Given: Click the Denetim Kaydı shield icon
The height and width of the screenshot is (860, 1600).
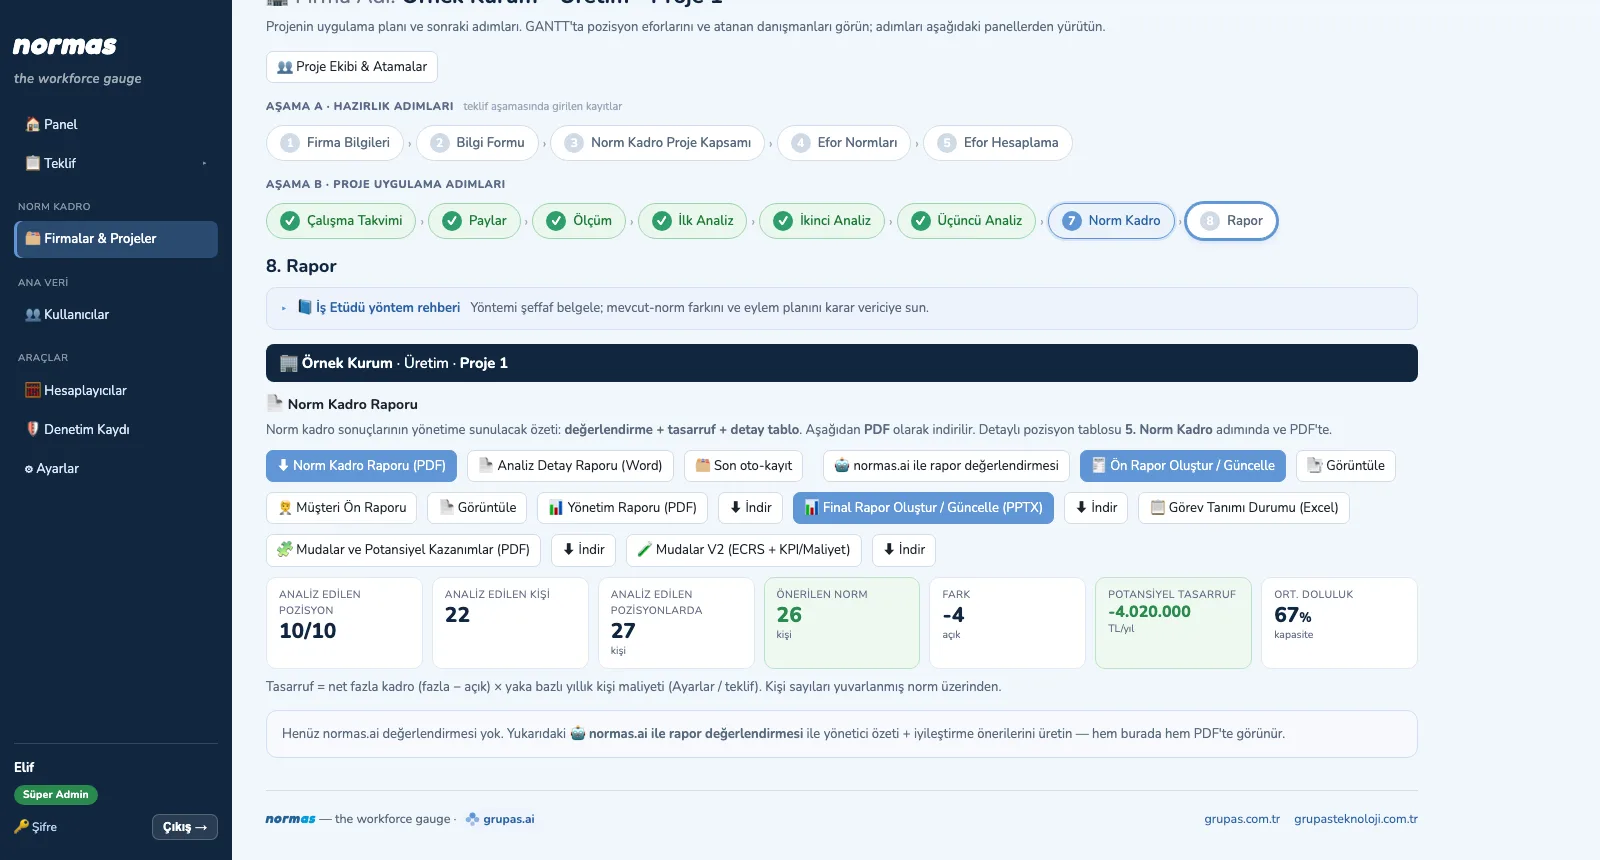Looking at the screenshot, I should click(32, 429).
